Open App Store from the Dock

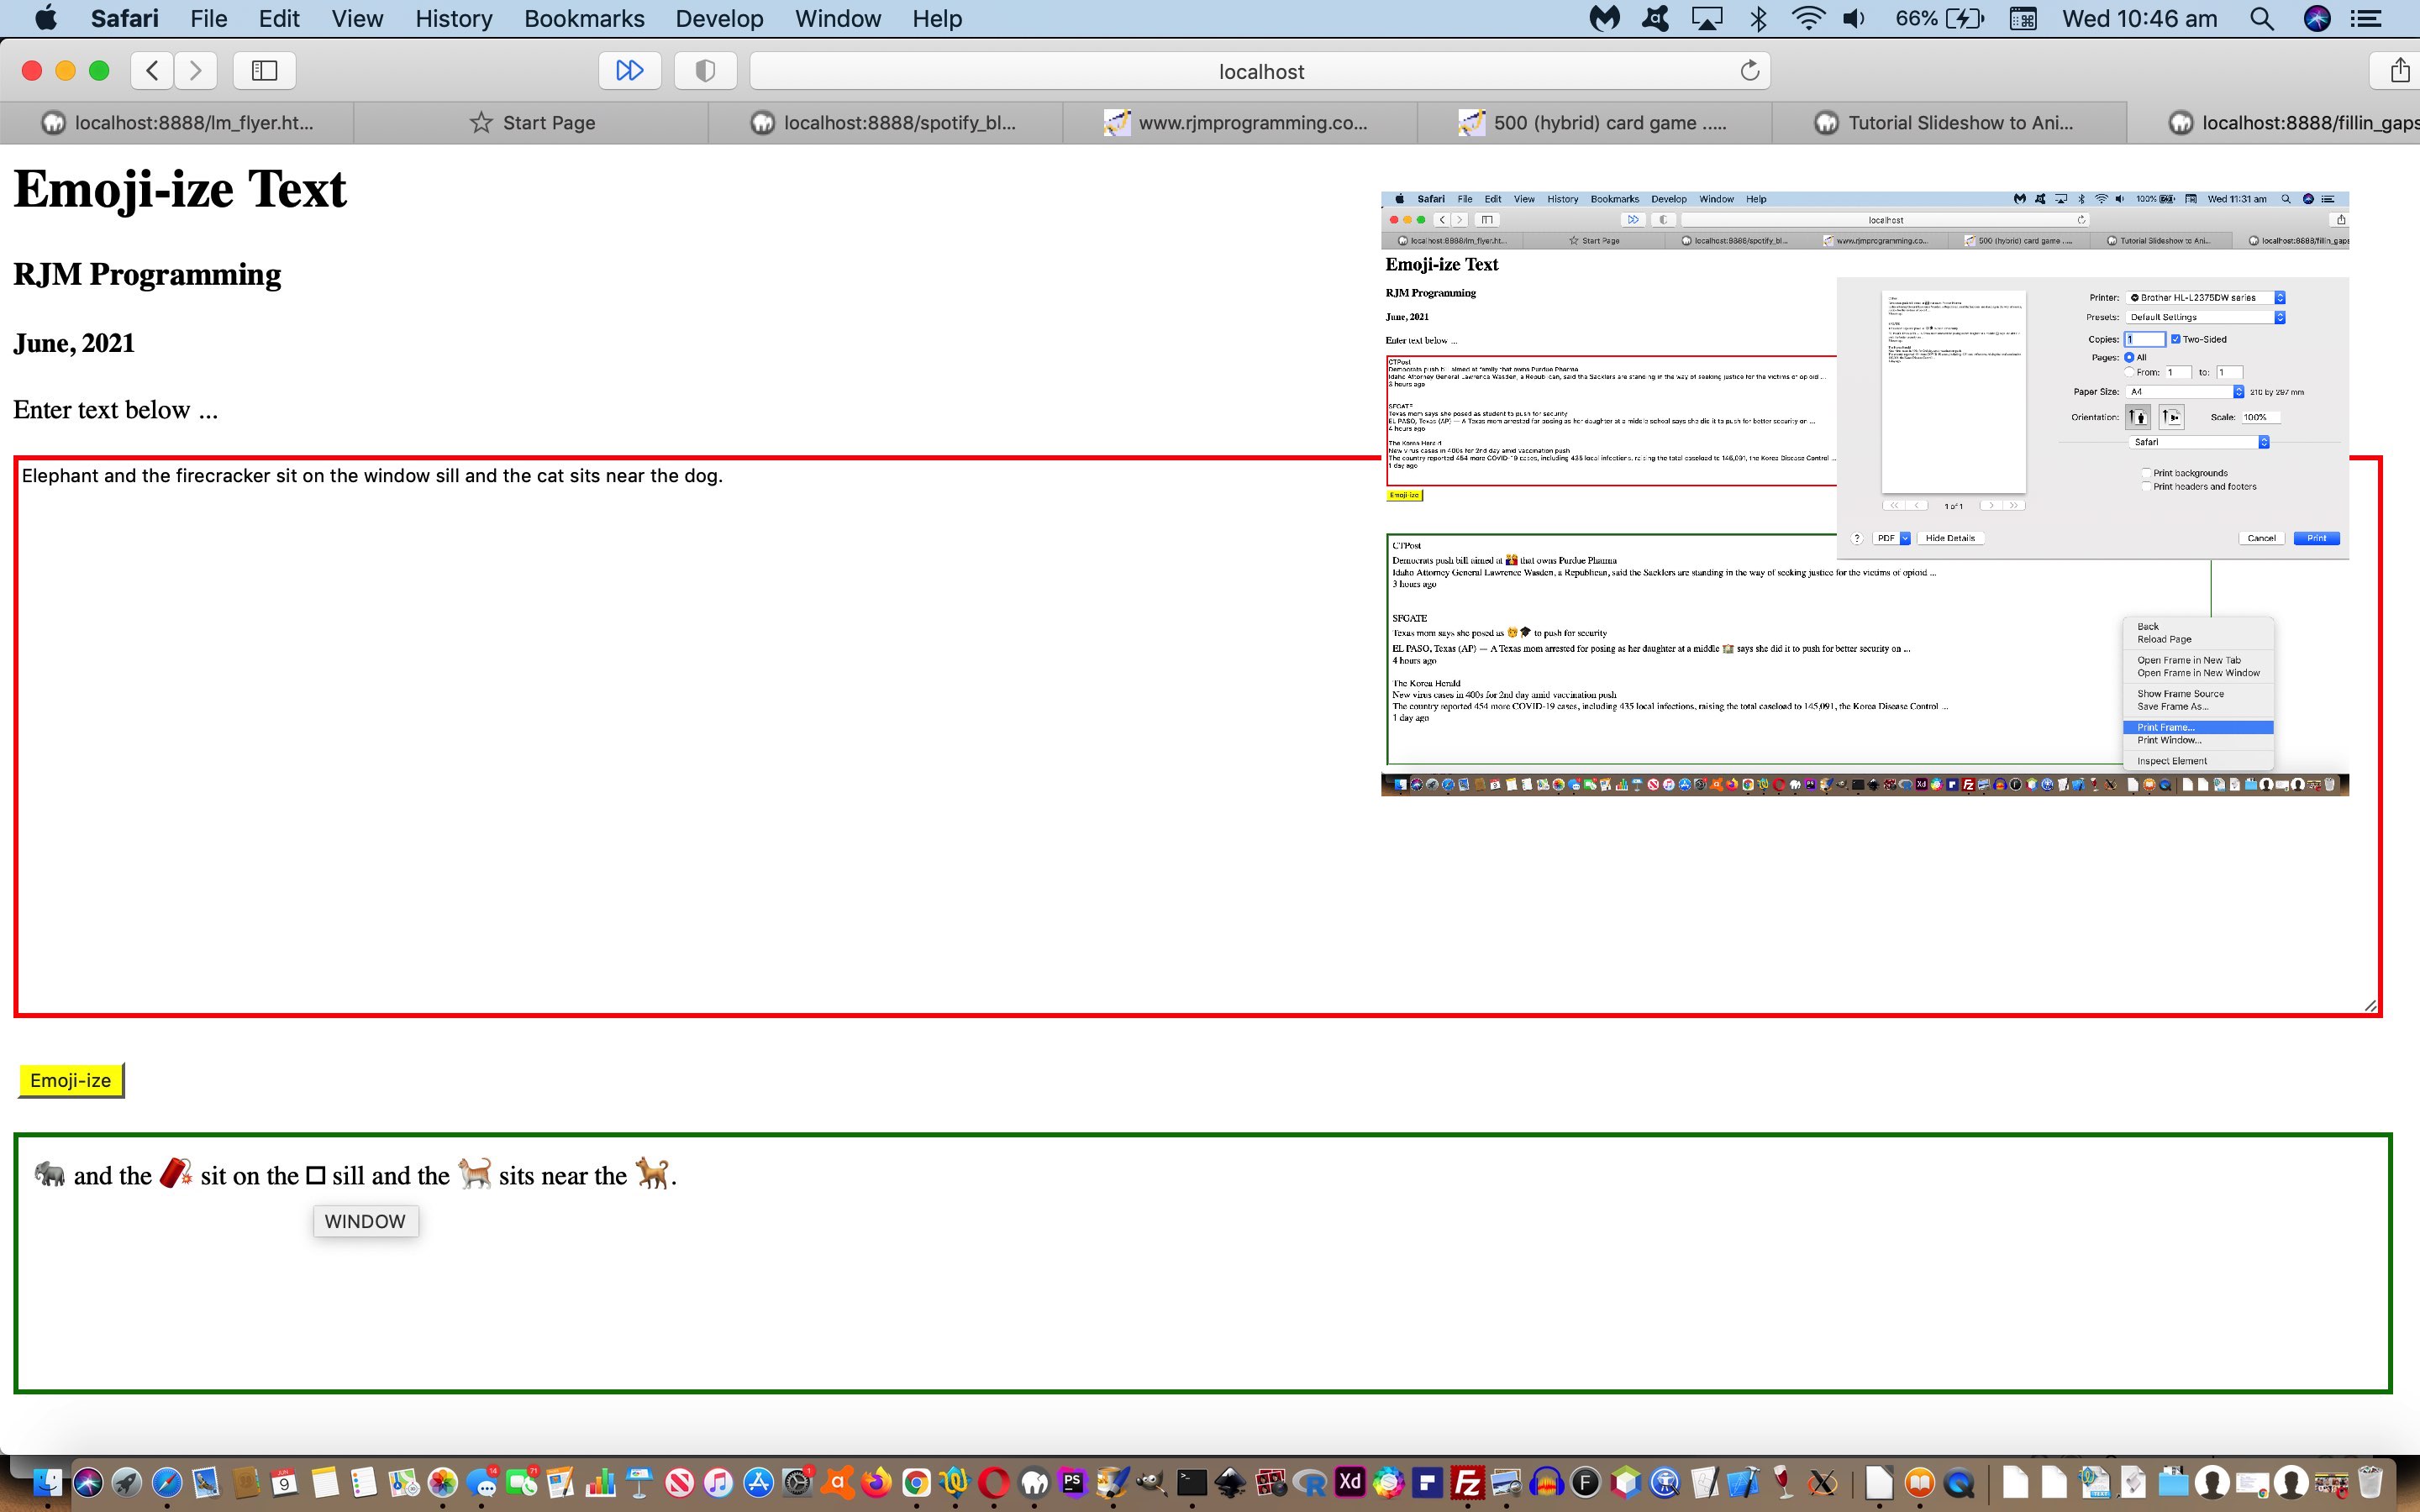point(758,1482)
